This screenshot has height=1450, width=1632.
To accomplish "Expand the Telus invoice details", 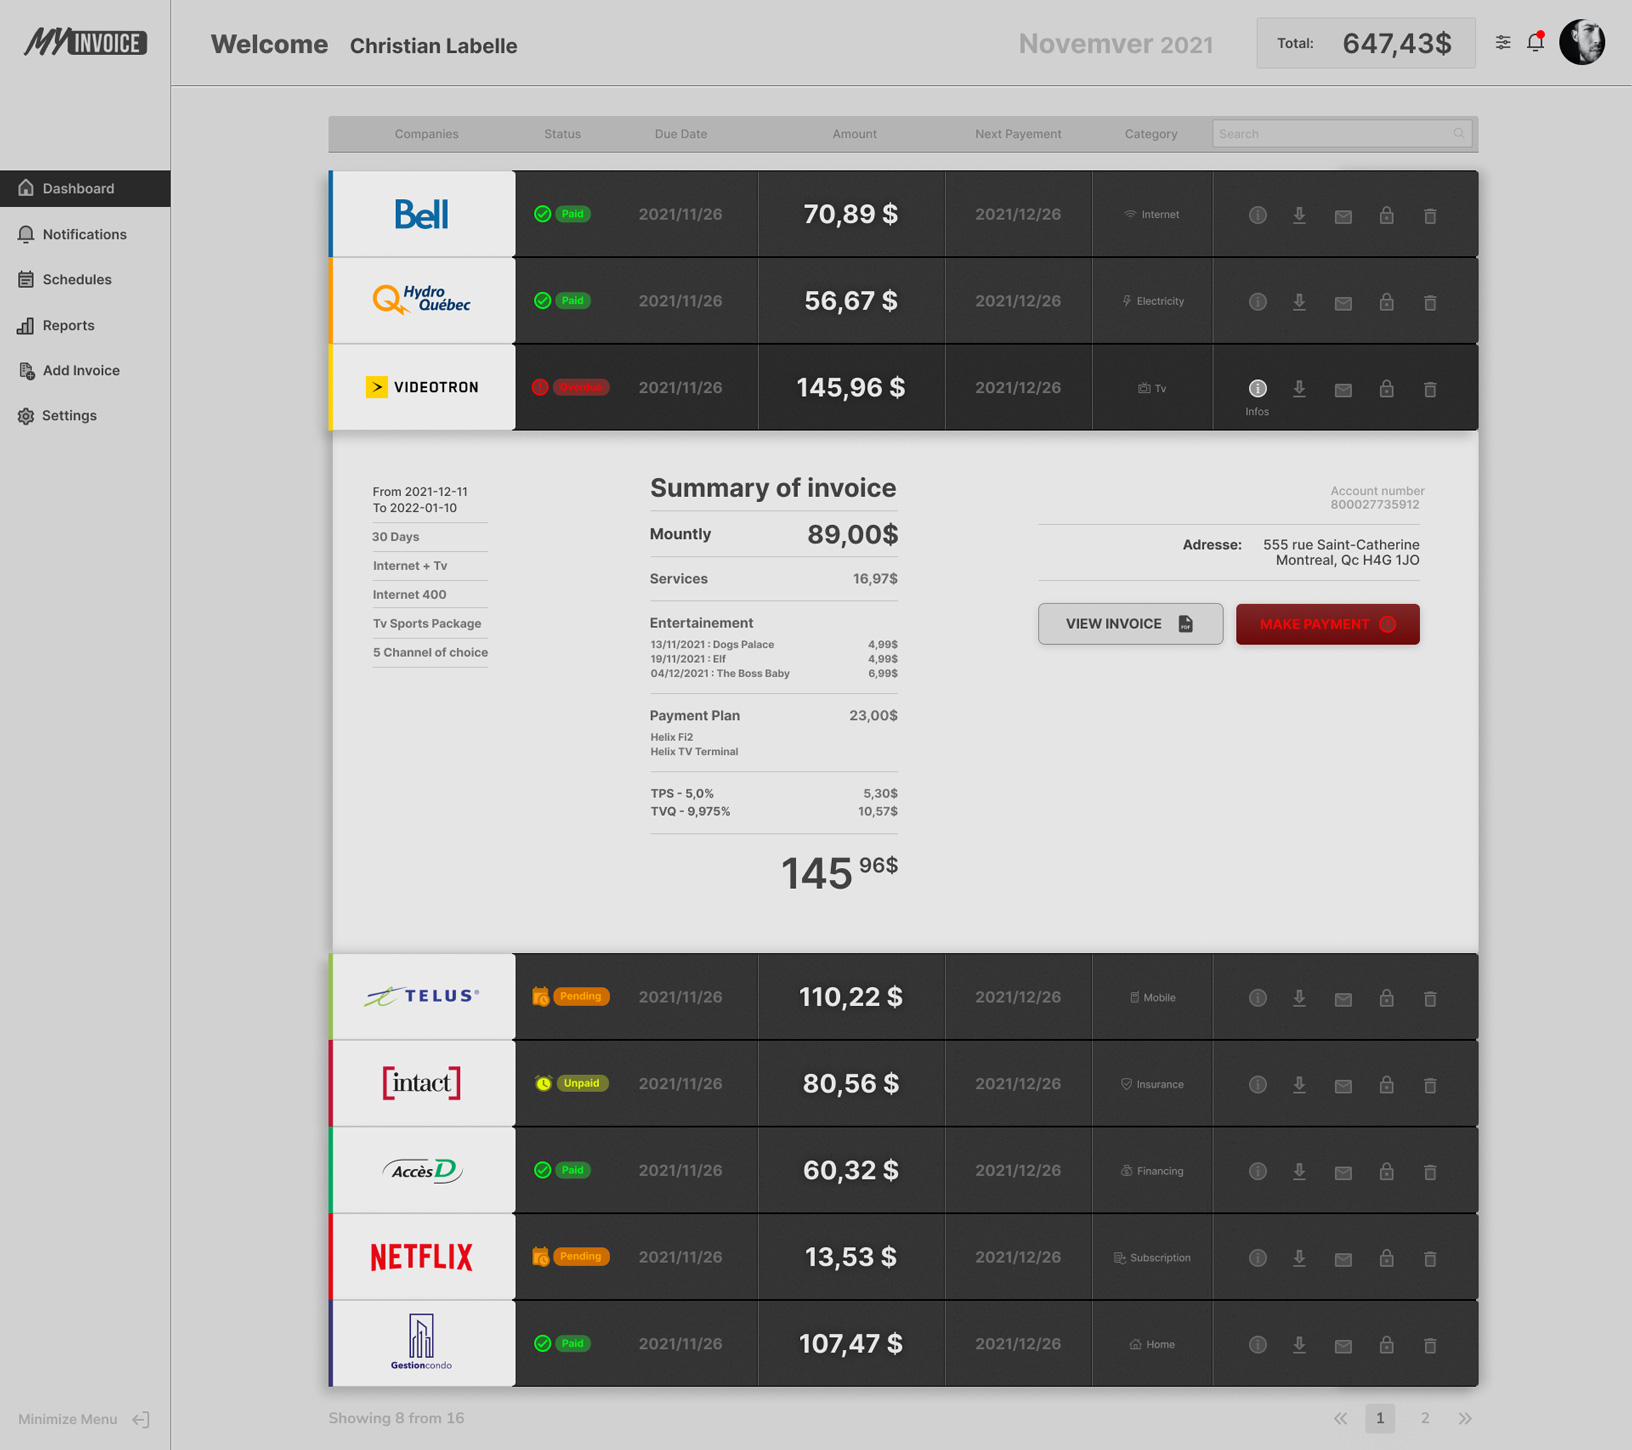I will 1257,998.
